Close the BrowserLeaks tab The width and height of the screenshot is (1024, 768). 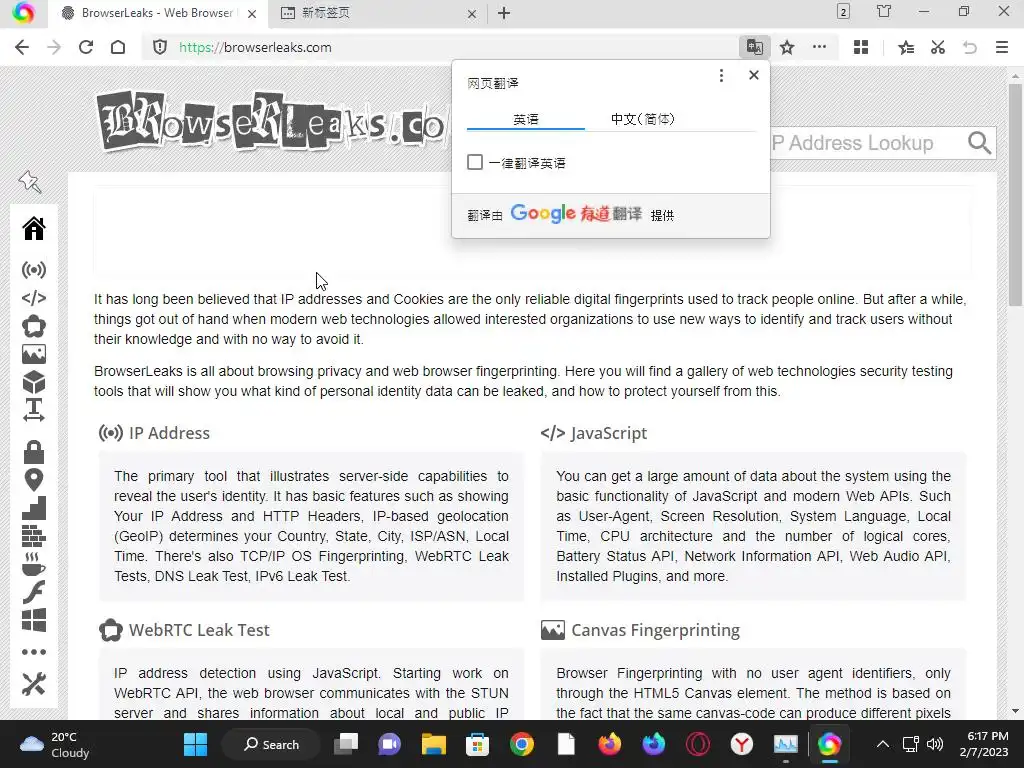(252, 13)
